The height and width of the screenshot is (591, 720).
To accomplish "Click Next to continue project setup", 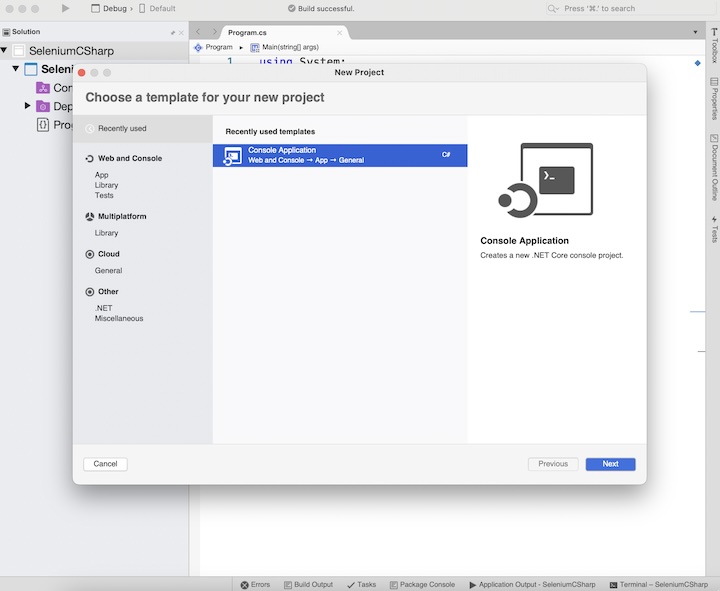I will [x=610, y=464].
